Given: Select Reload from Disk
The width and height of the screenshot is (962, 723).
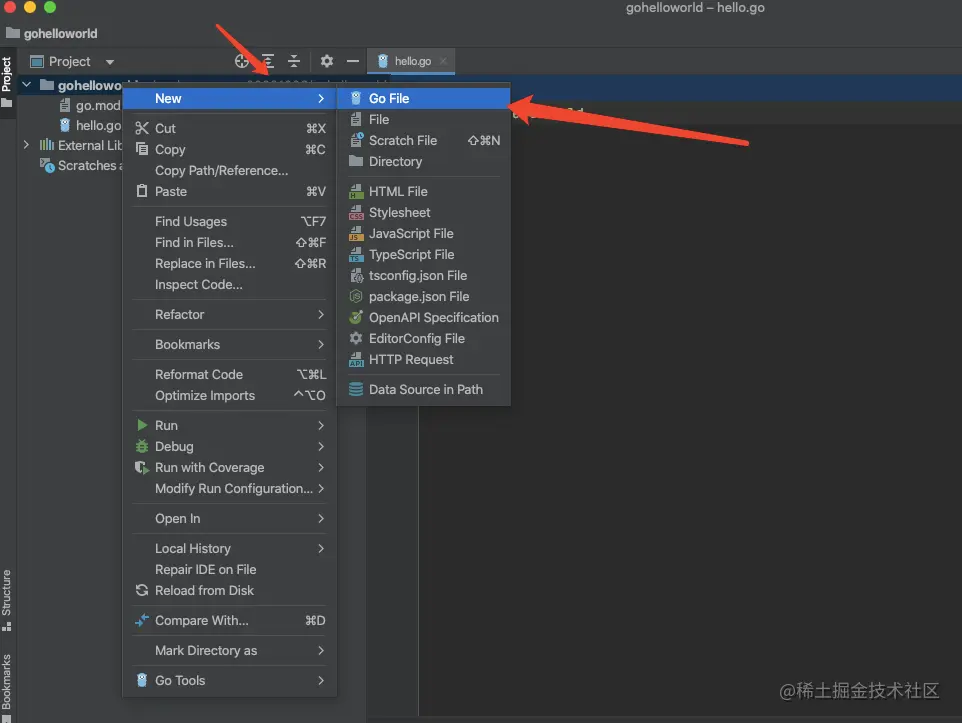Looking at the screenshot, I should [230, 590].
